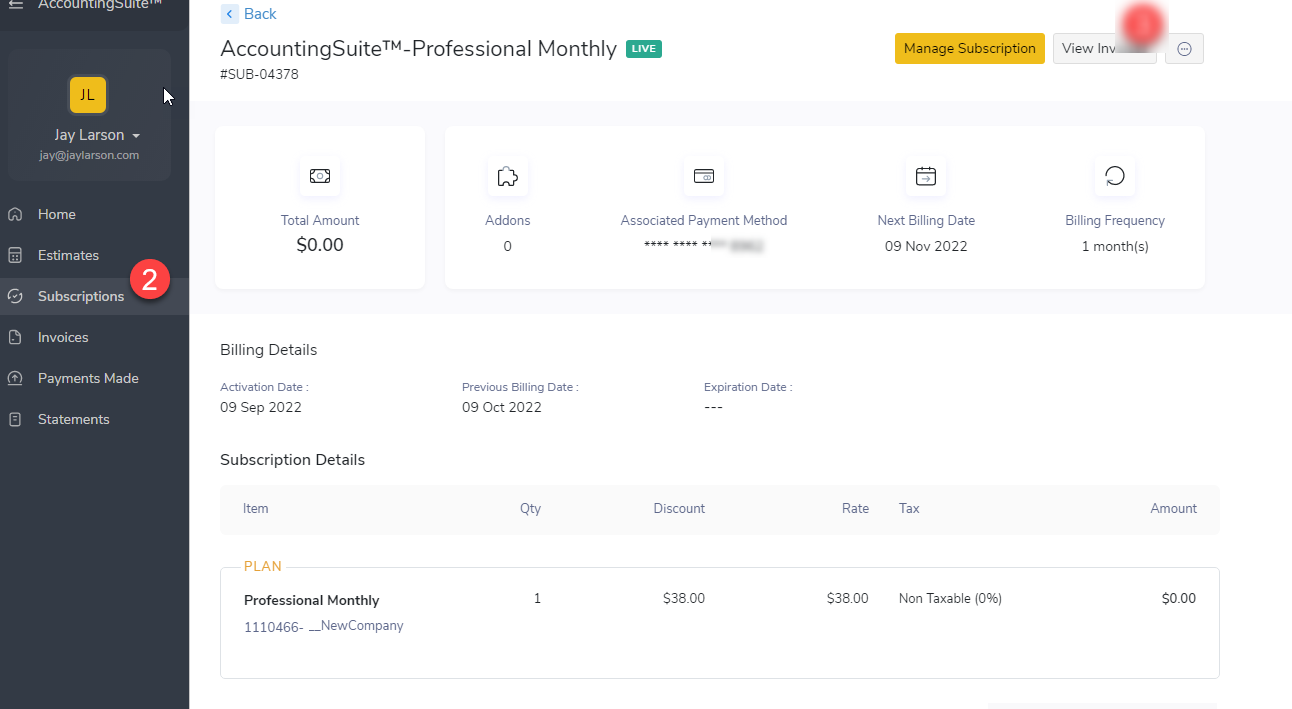Select the Billing Frequency refresh icon
Viewport: 1292px width, 709px height.
coord(1115,176)
